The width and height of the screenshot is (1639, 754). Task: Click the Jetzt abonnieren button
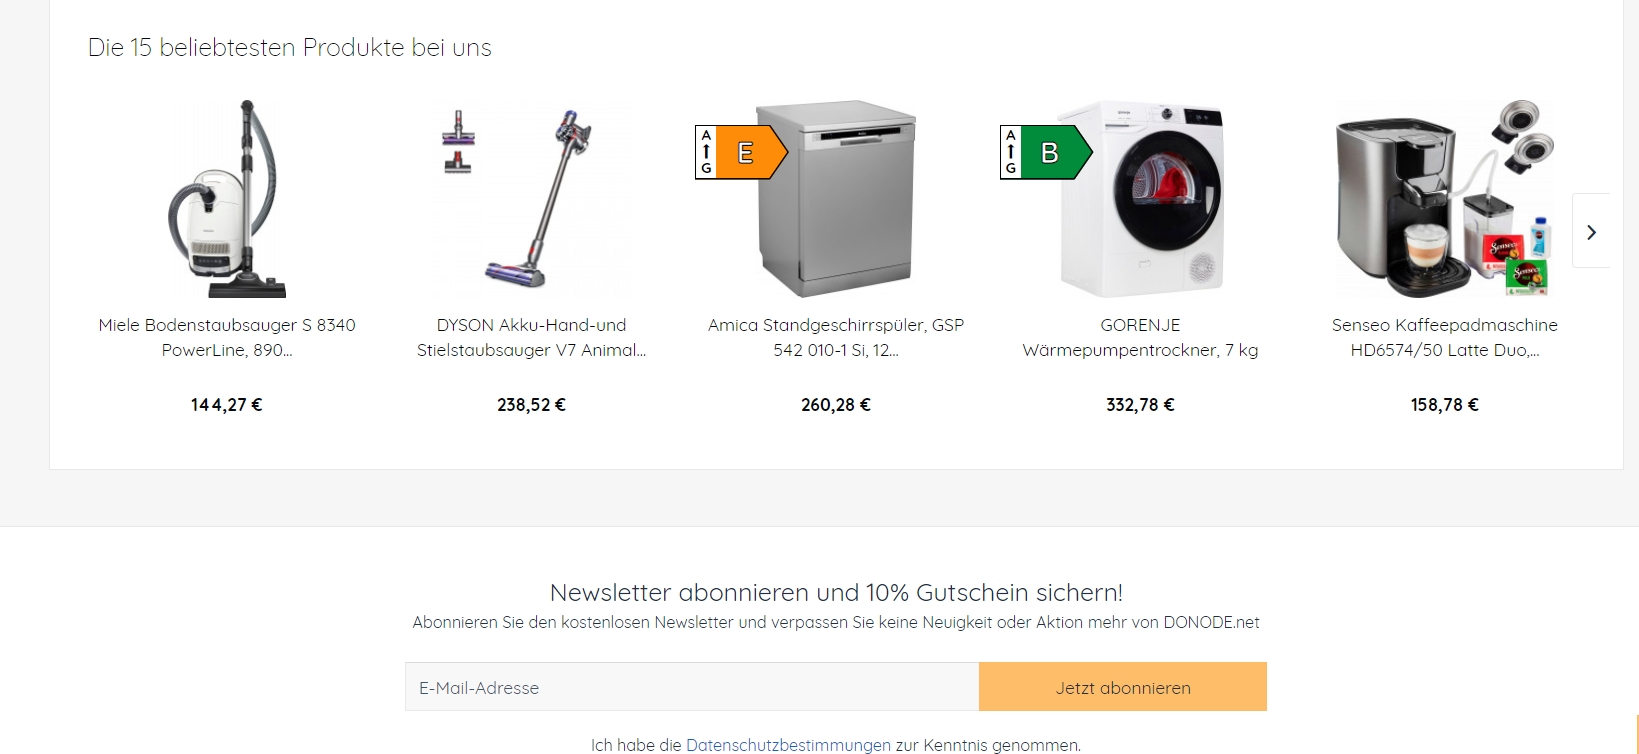[1123, 687]
